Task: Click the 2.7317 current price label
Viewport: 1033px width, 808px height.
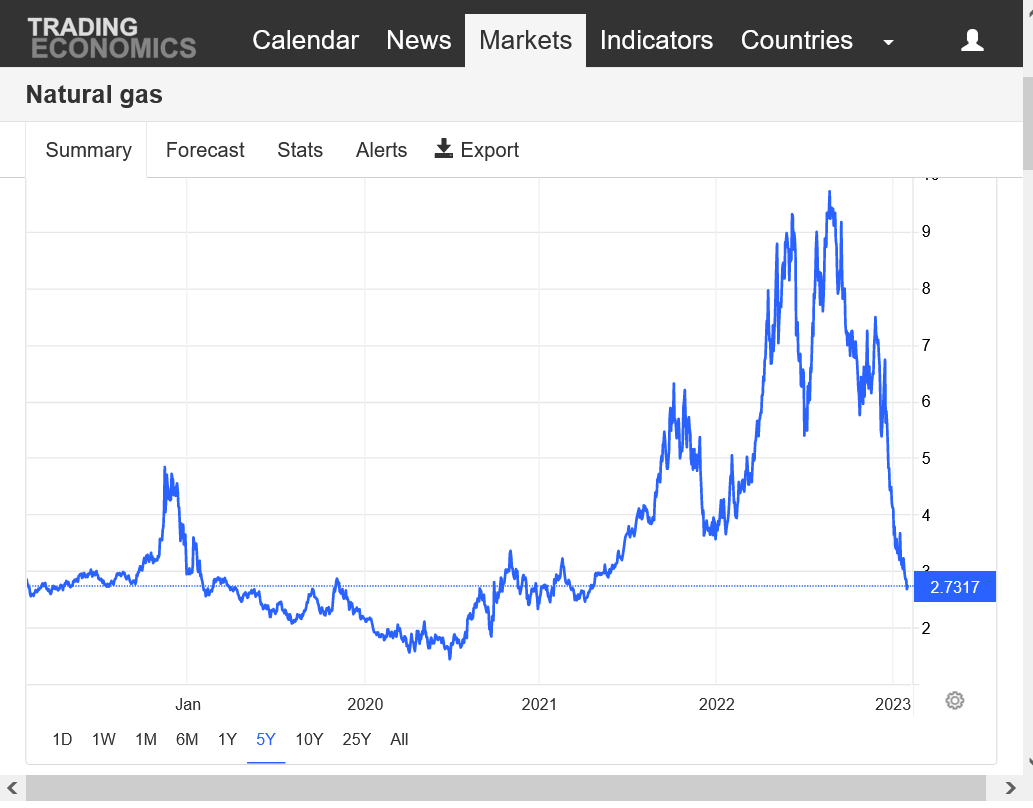Action: (955, 587)
